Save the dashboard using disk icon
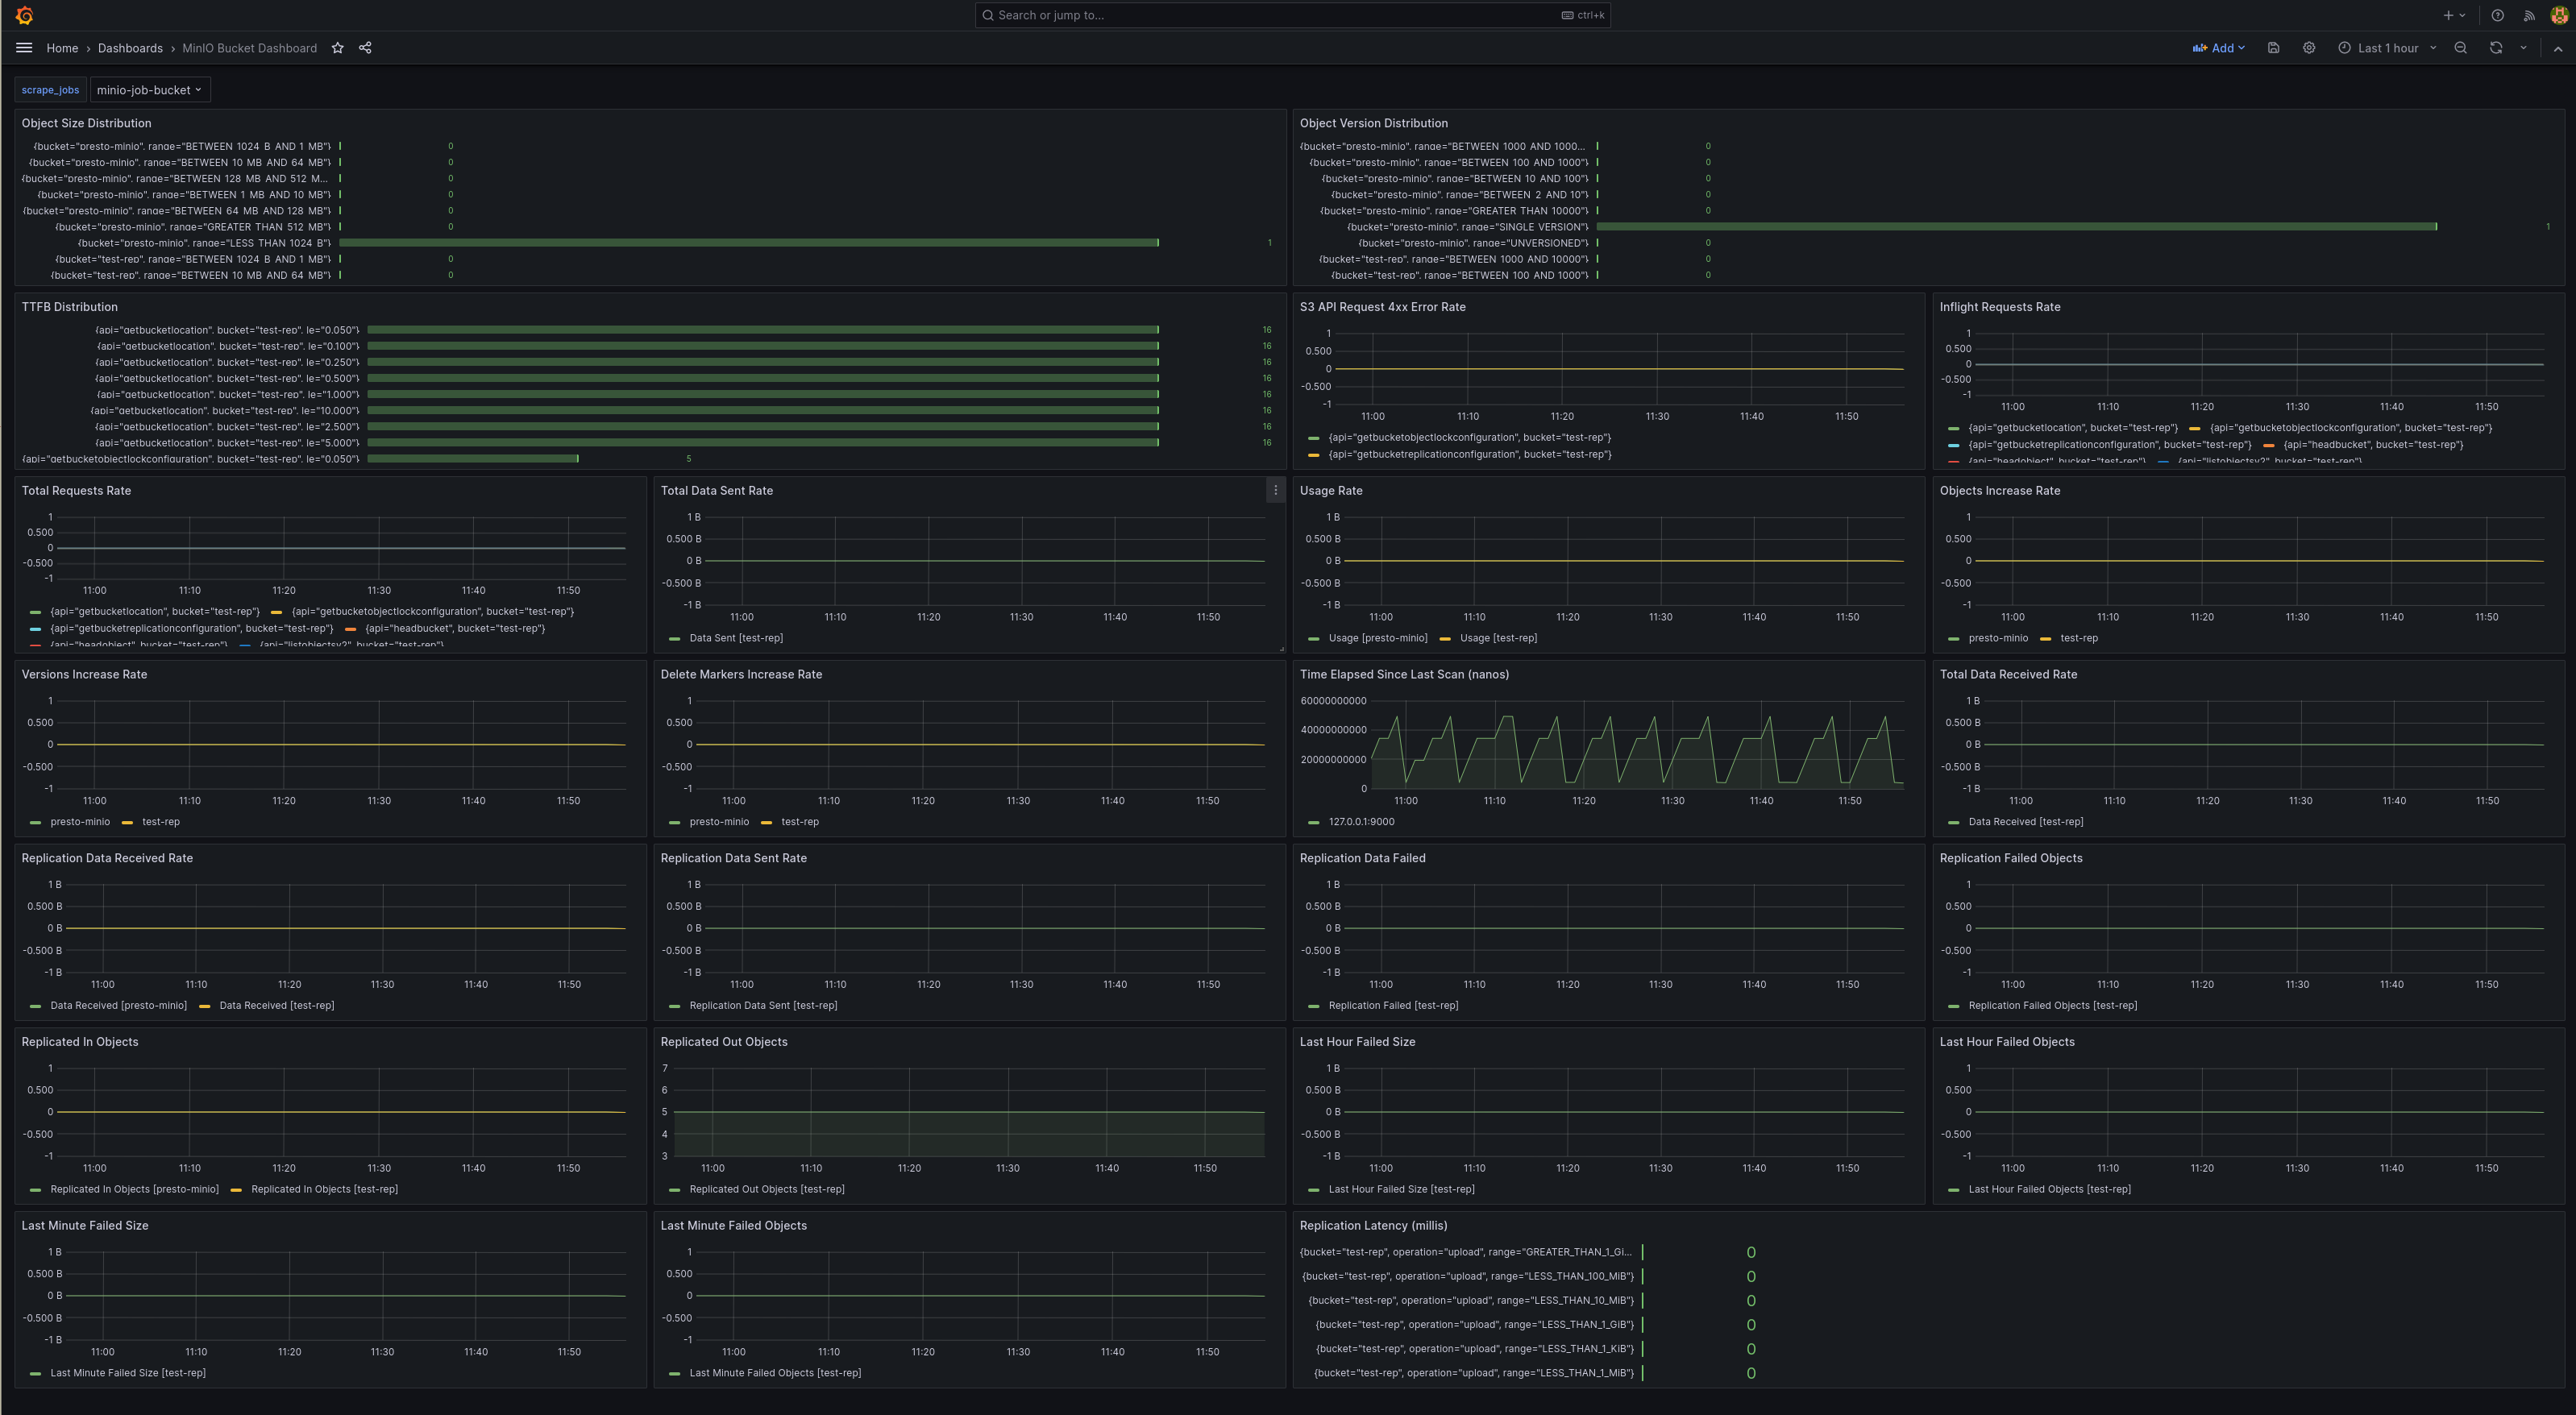 [x=2273, y=48]
